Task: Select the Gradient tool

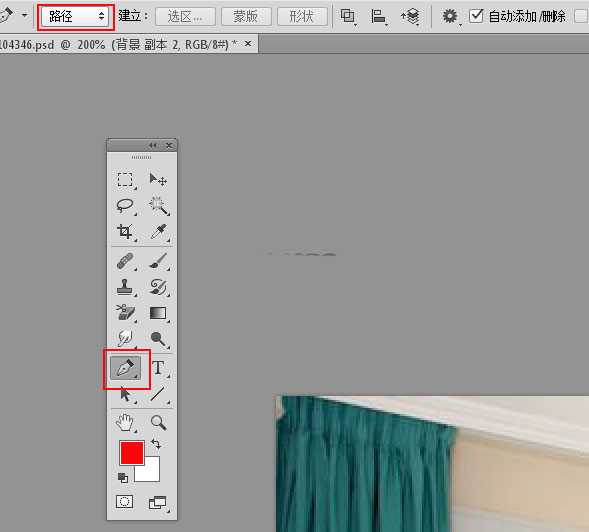Action: click(158, 313)
